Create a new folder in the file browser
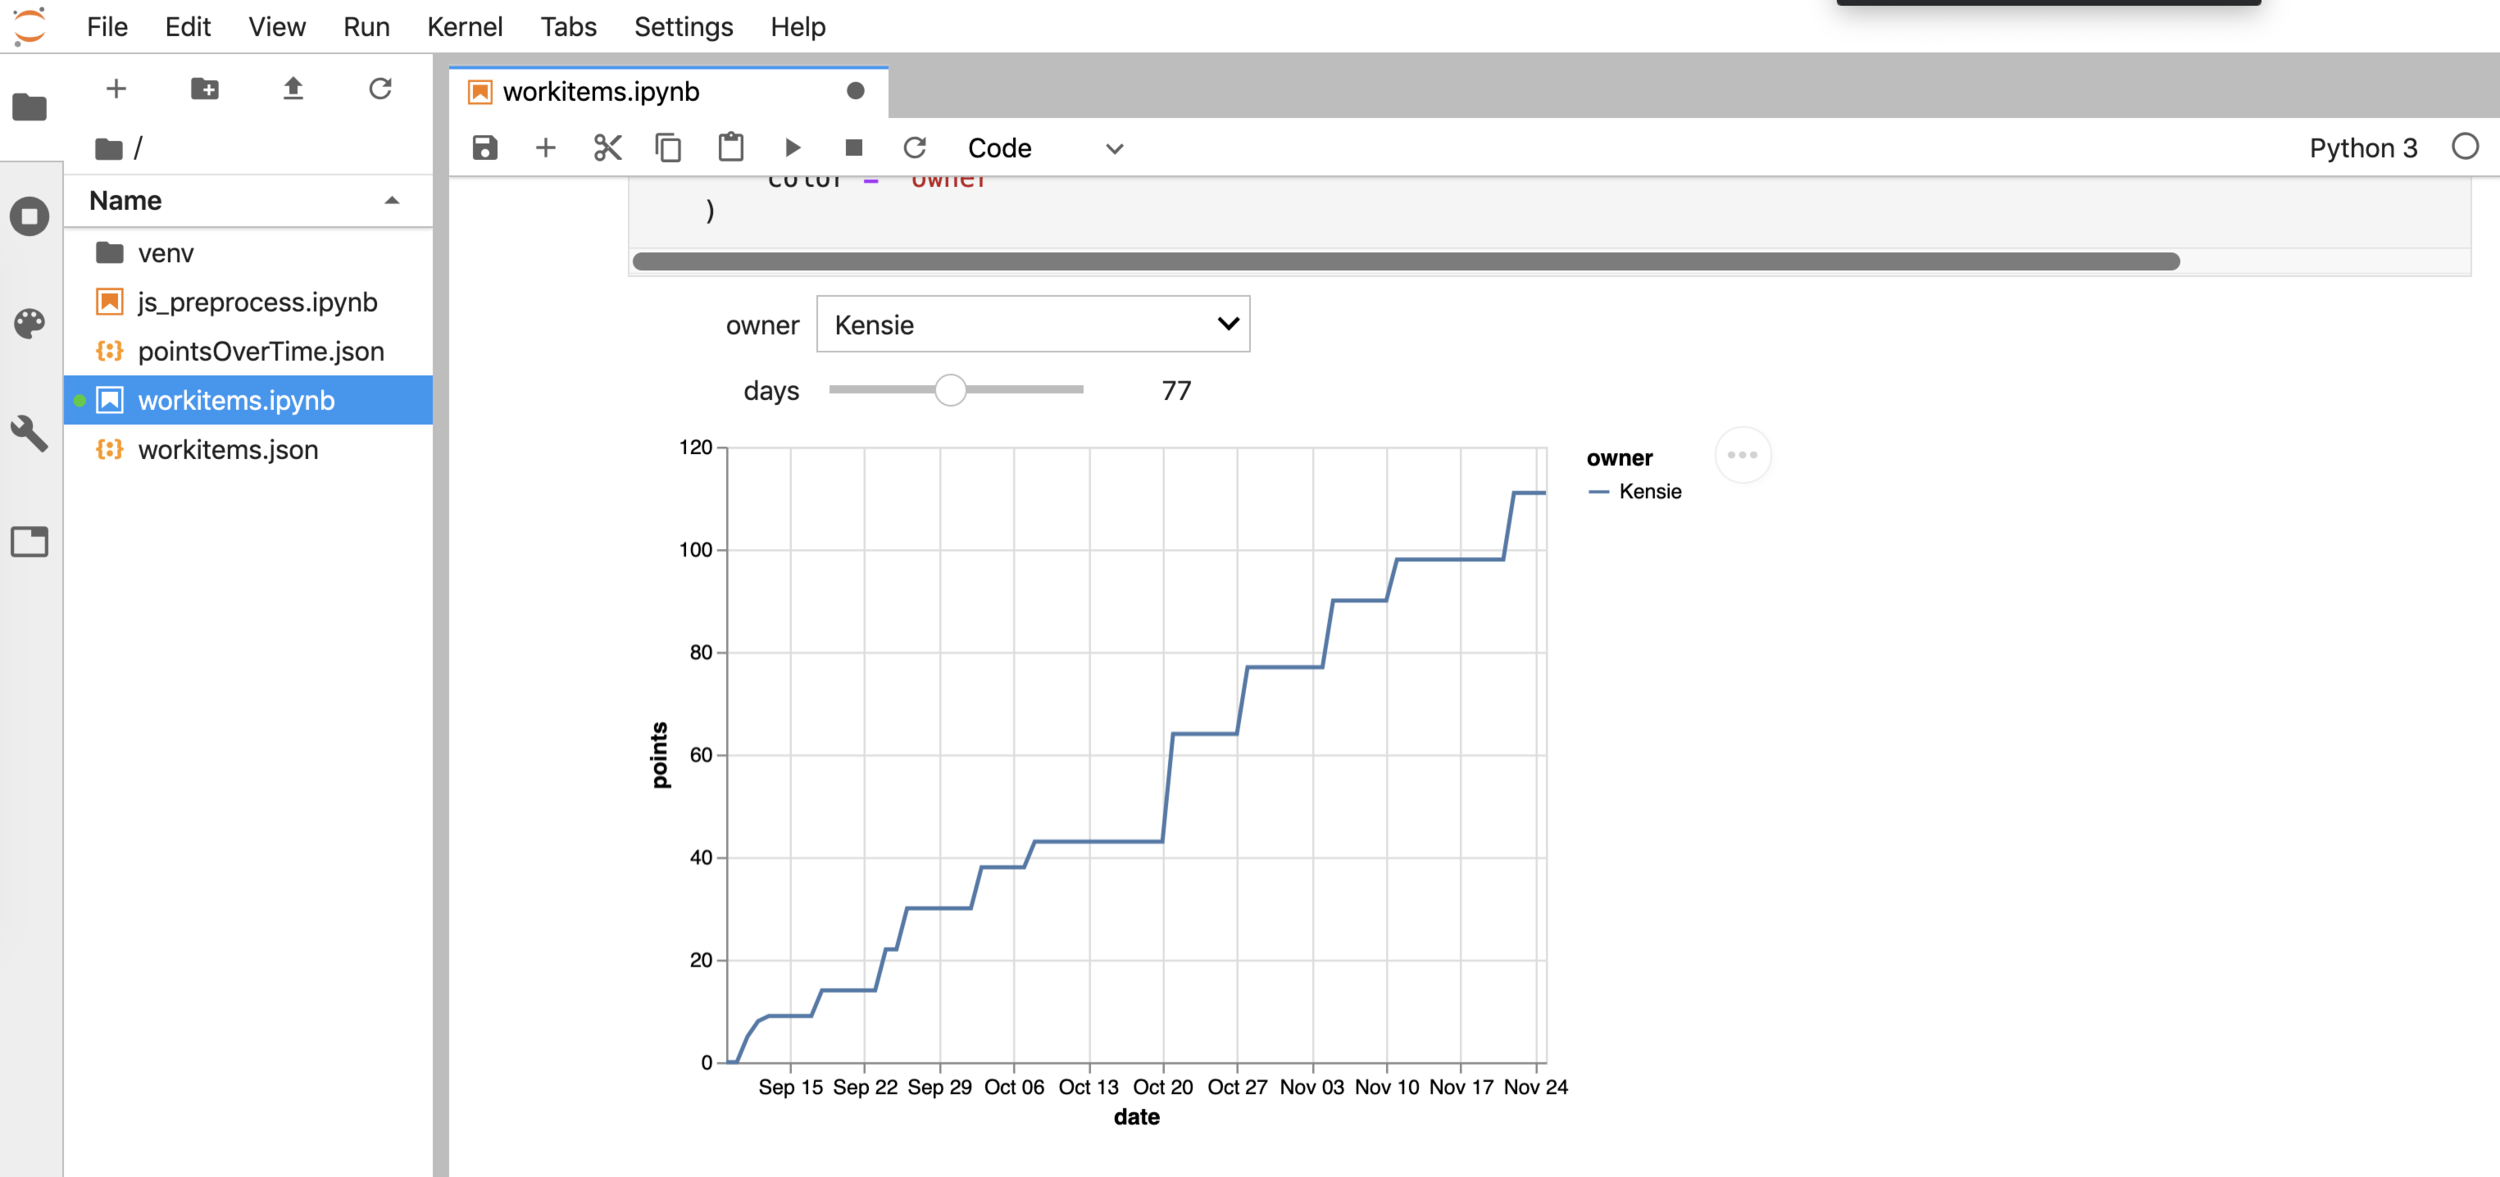 click(204, 89)
